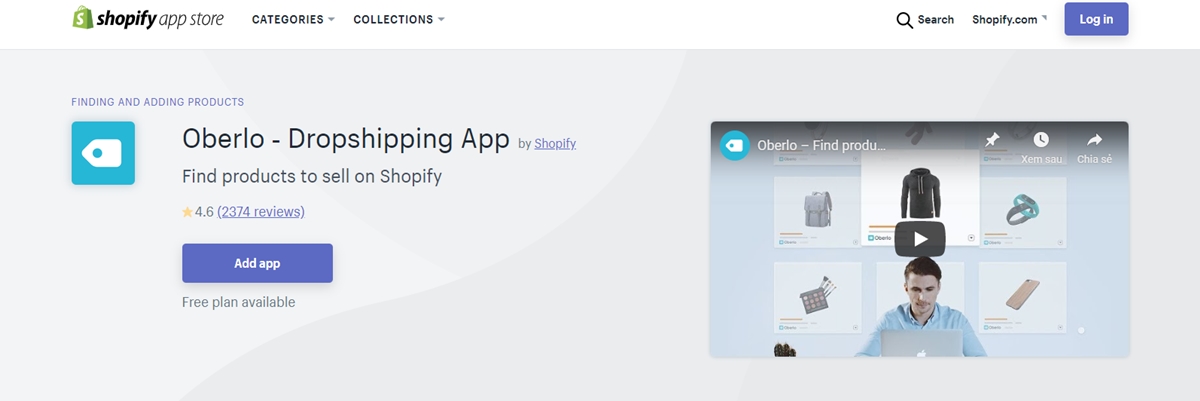The height and width of the screenshot is (401, 1200).
Task: Click the Log in button
Action: 1096,19
